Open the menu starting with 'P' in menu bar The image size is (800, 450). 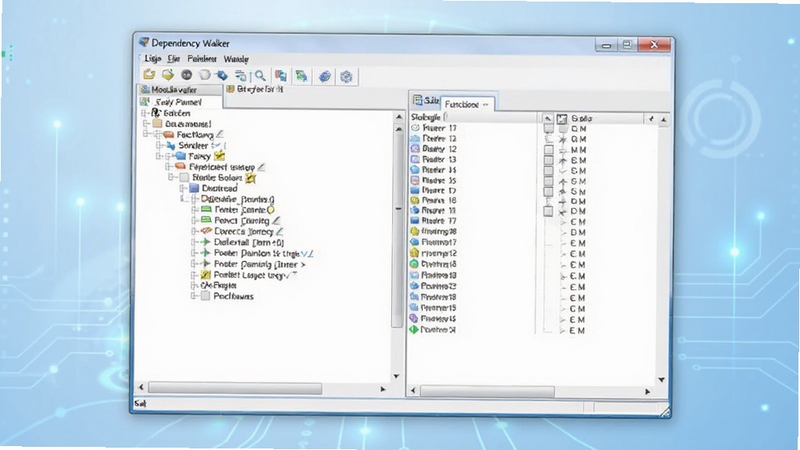(202, 59)
